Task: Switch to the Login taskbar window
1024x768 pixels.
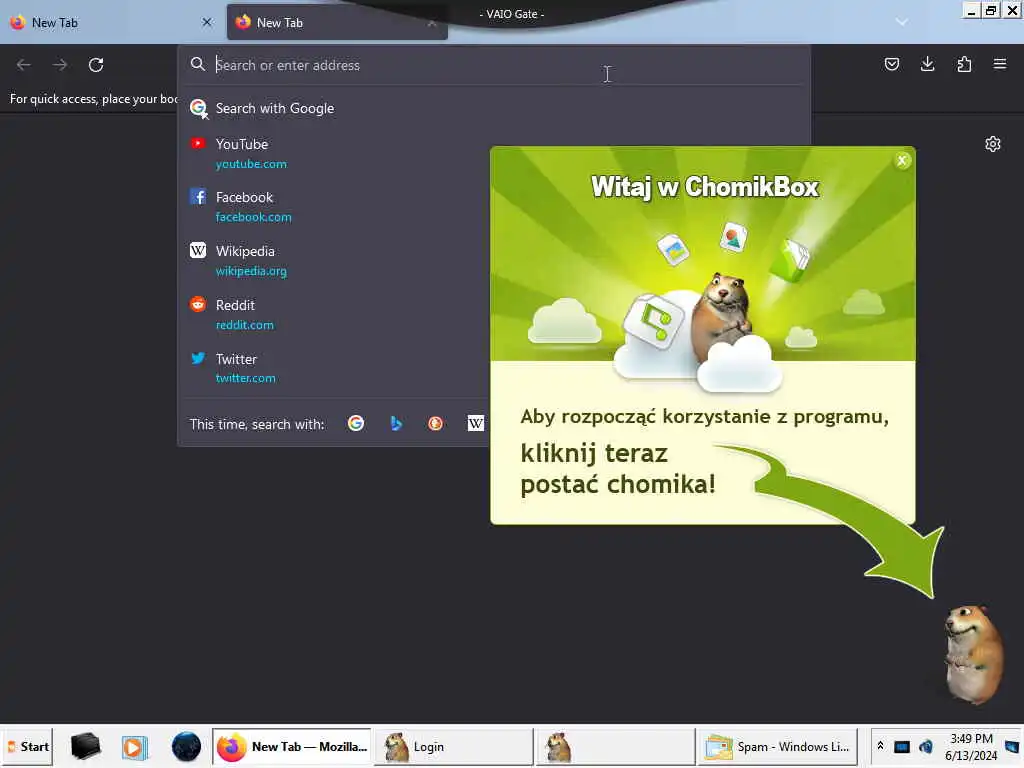Action: click(454, 746)
